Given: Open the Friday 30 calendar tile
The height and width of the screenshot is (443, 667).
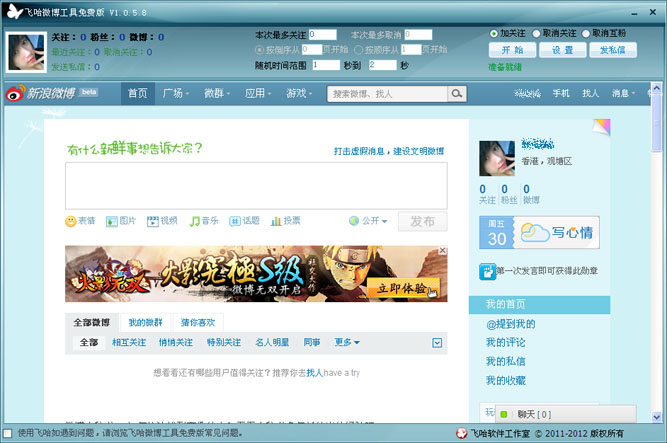Looking at the screenshot, I should [x=496, y=232].
